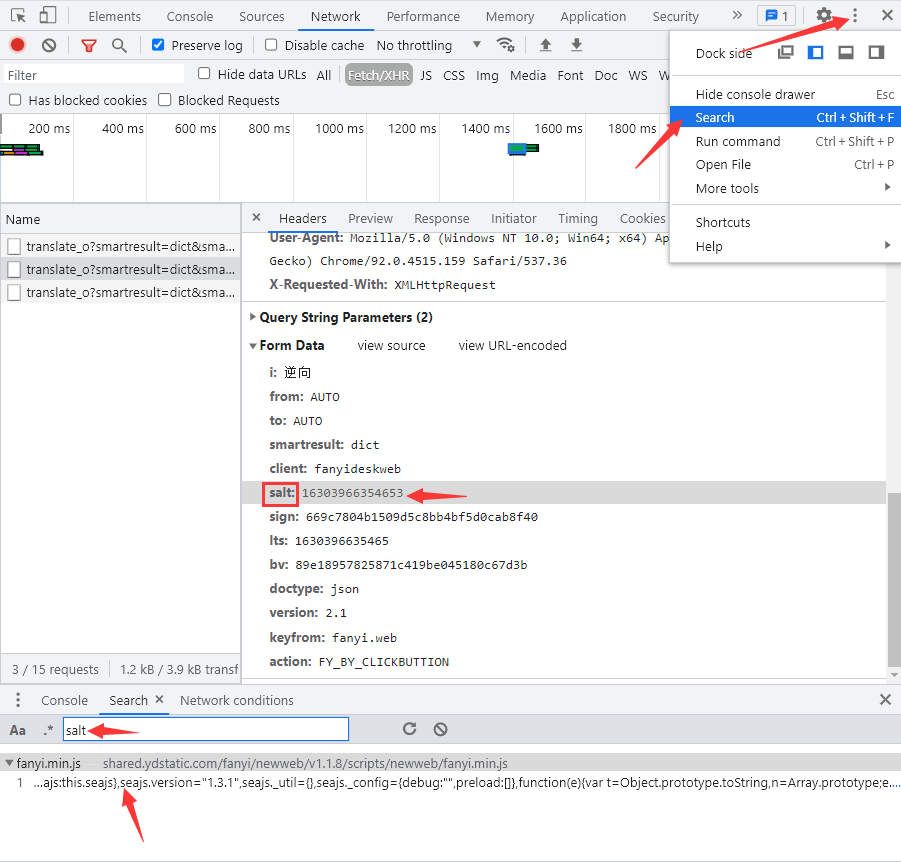
Task: Enable the Disable cache checkbox
Action: point(271,45)
